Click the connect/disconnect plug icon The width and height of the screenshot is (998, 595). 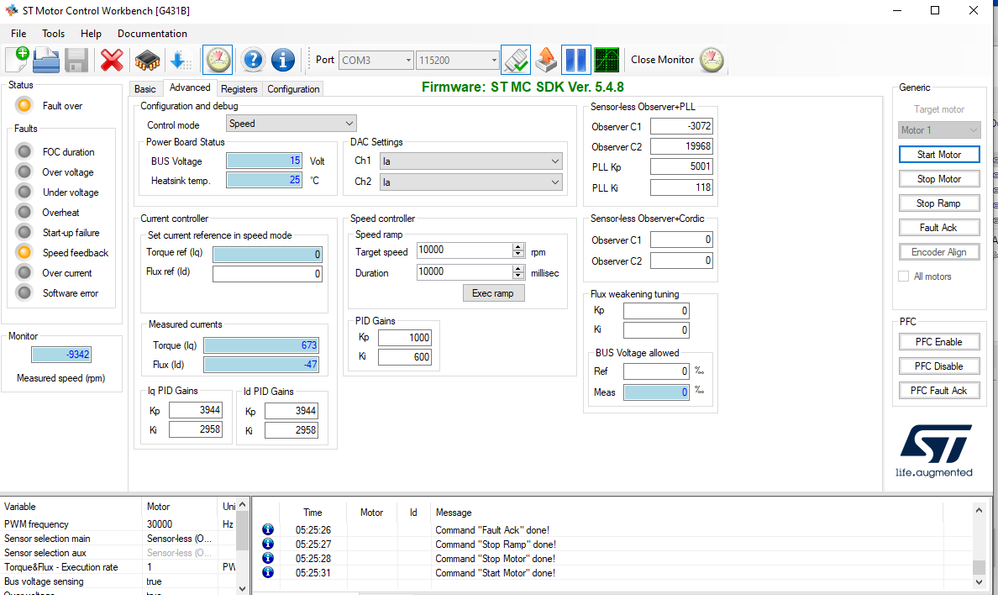click(516, 60)
